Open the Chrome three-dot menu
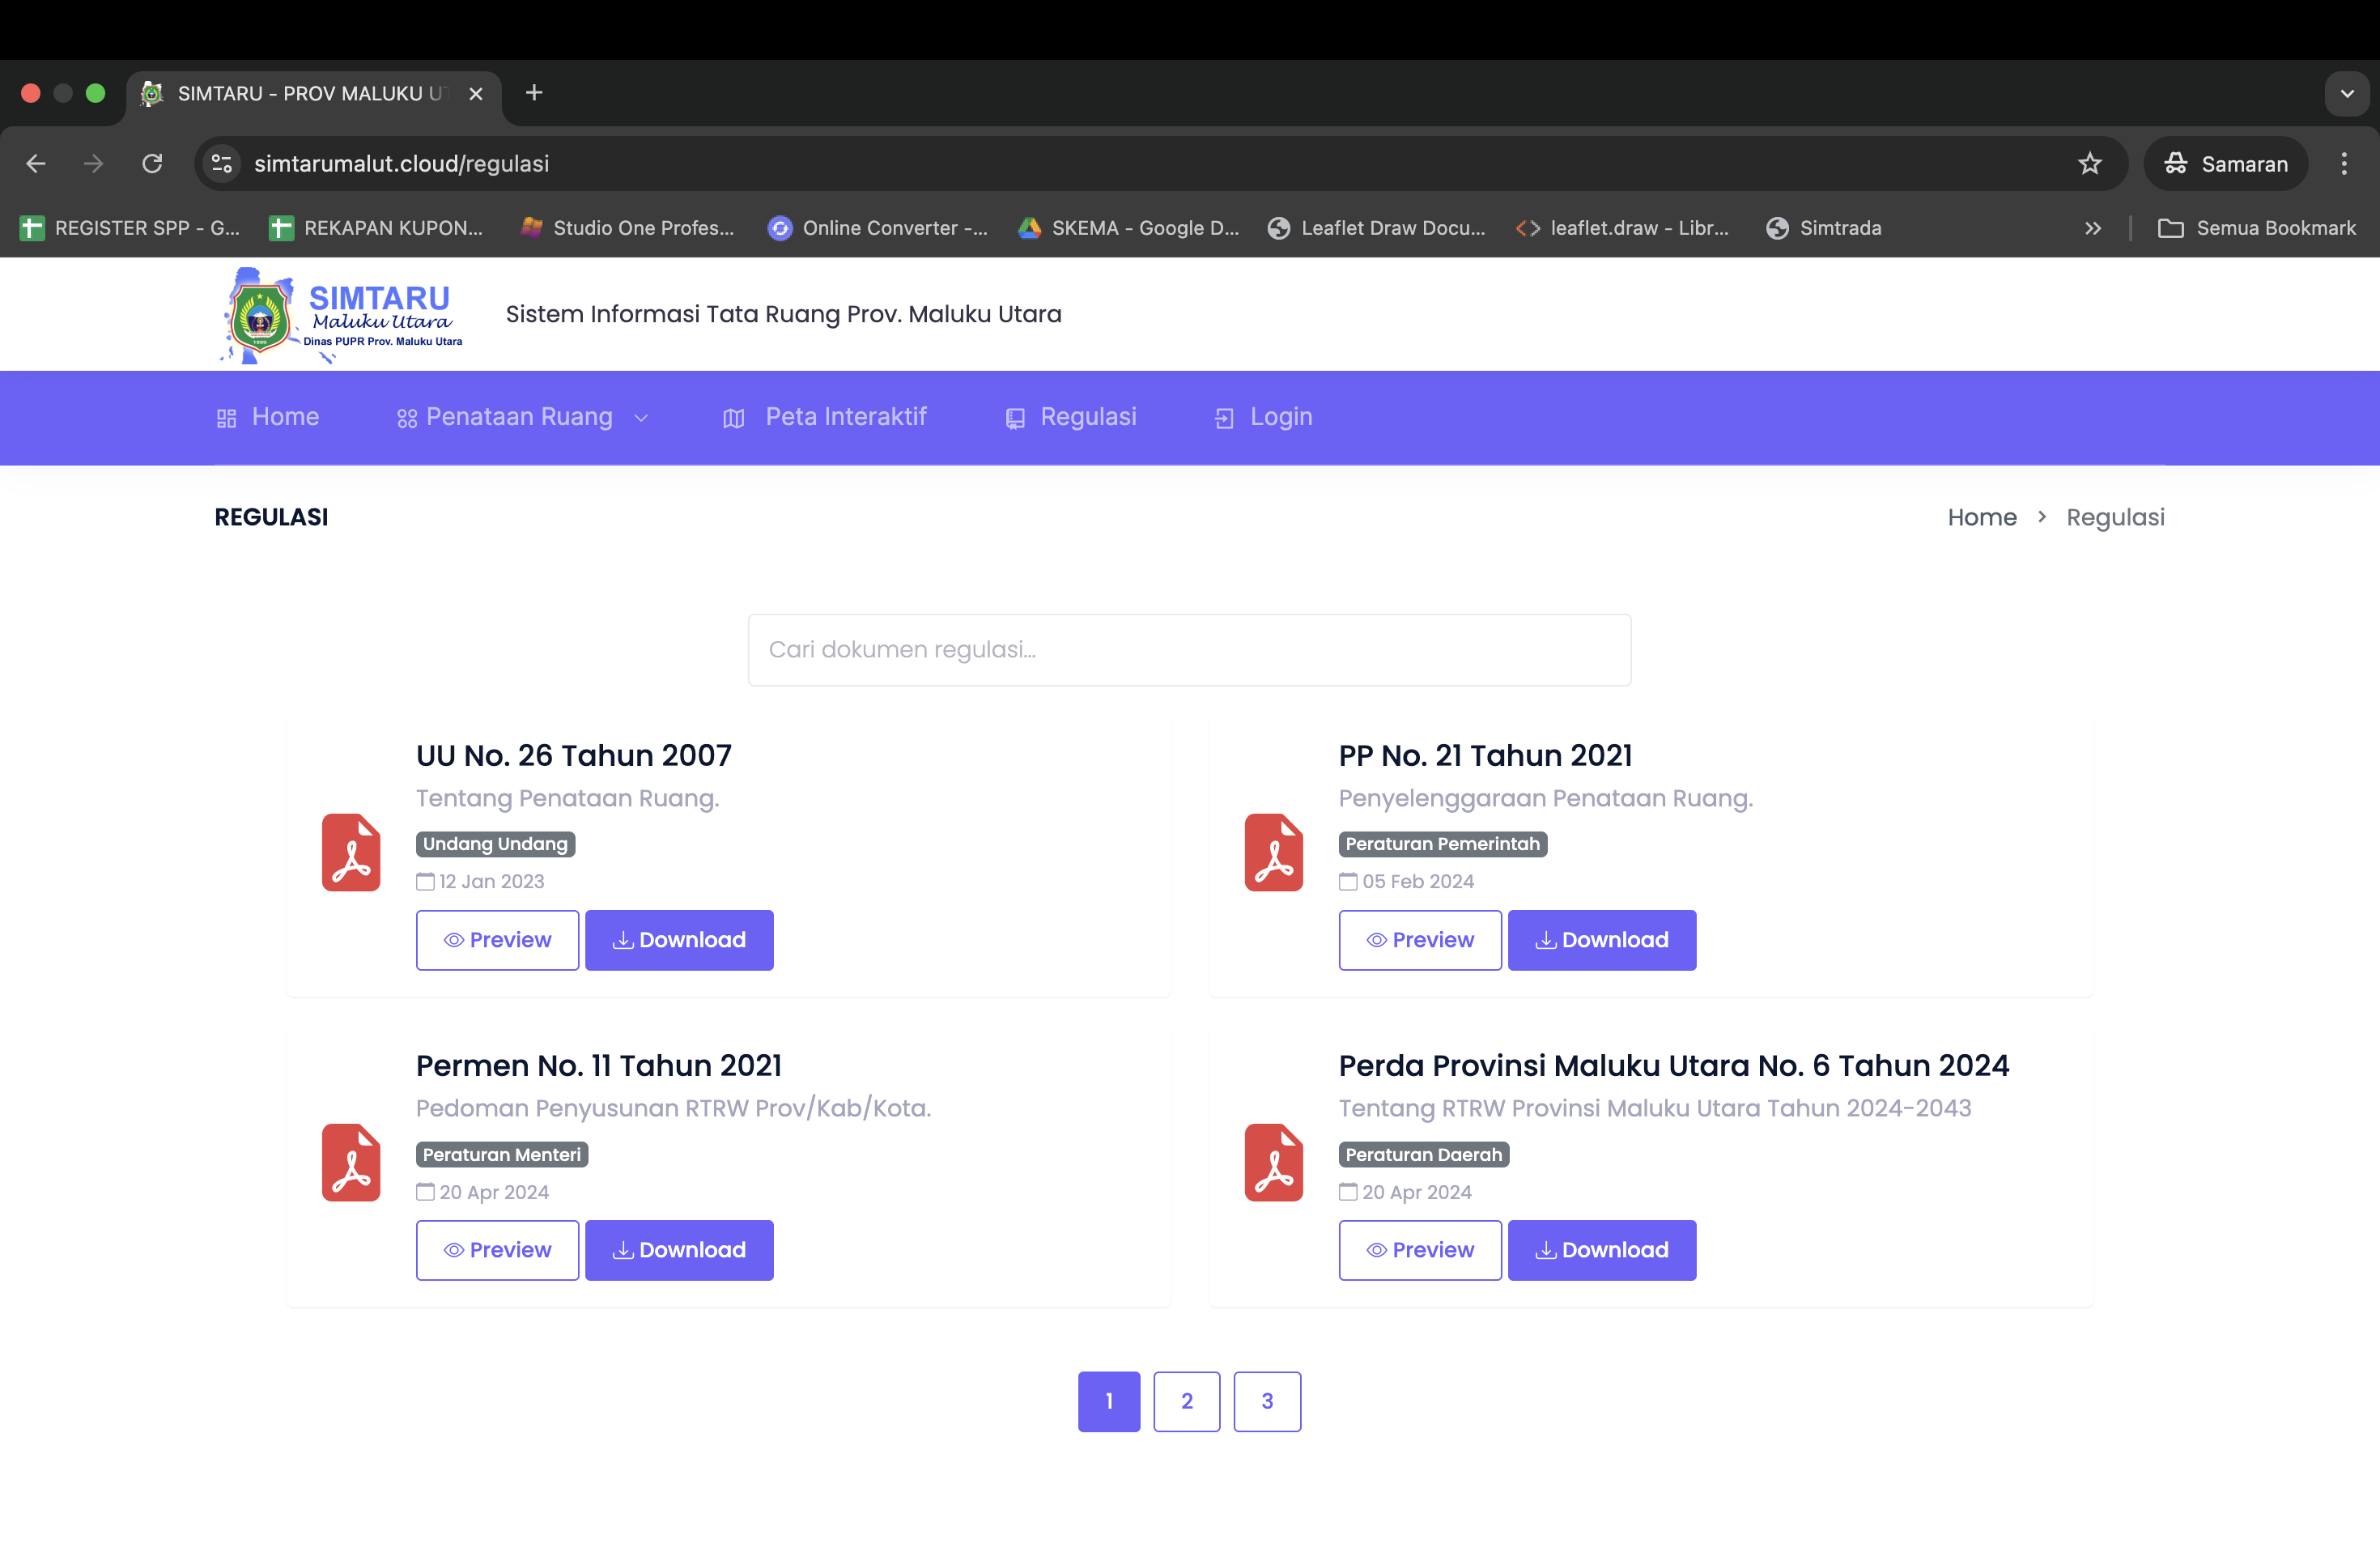Viewport: 2380px width, 1548px height. (2343, 164)
